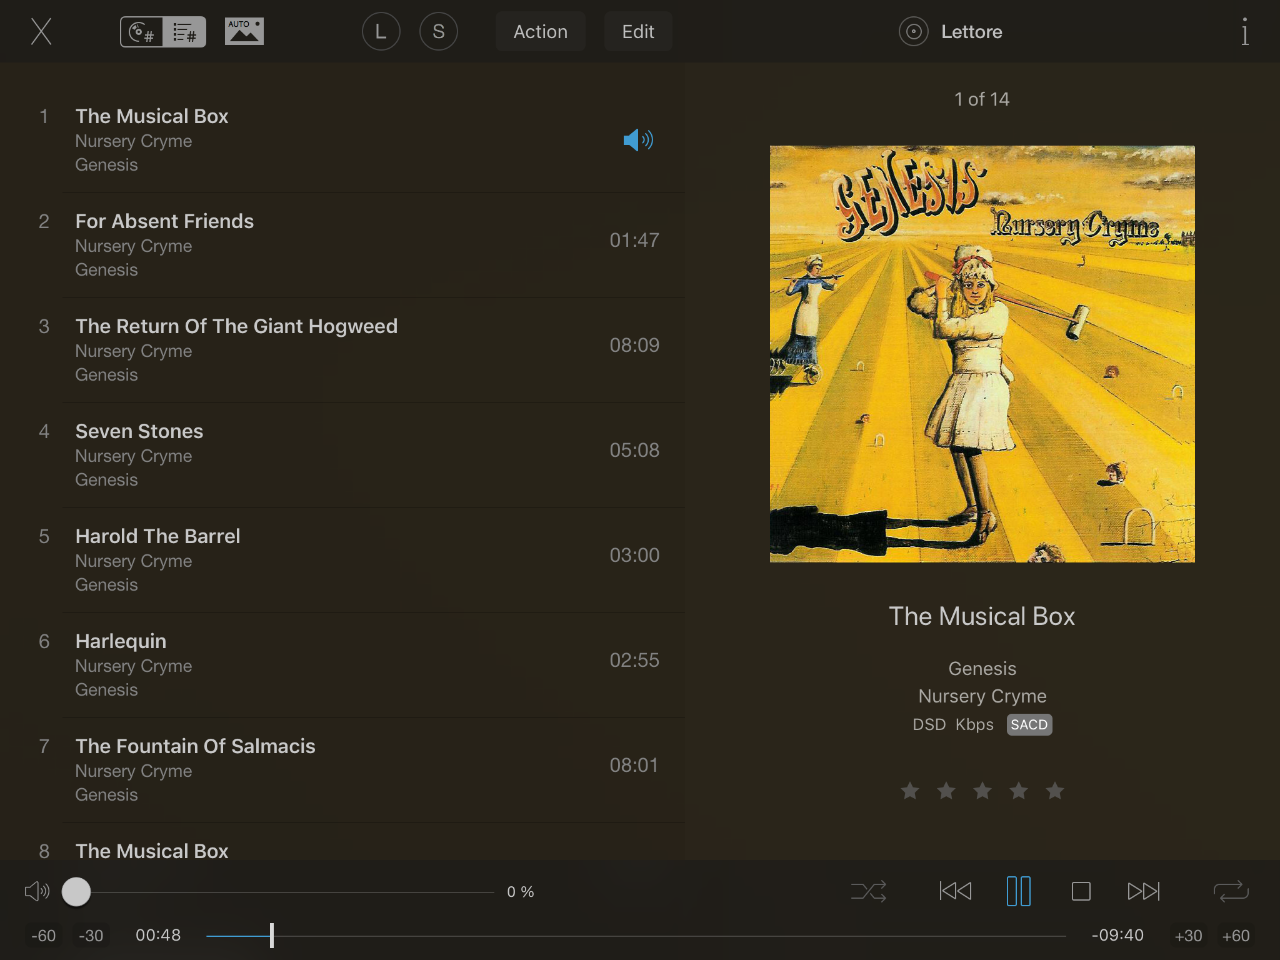Rate the track four stars
1280x960 pixels.
pyautogui.click(x=1018, y=791)
